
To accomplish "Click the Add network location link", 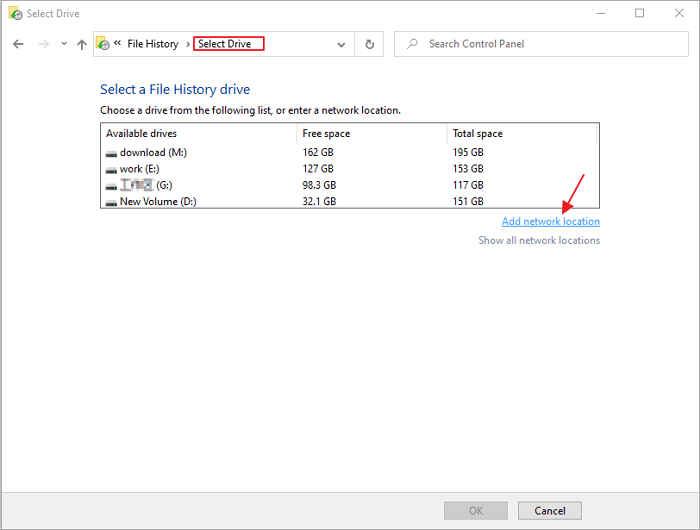I will pos(550,221).
